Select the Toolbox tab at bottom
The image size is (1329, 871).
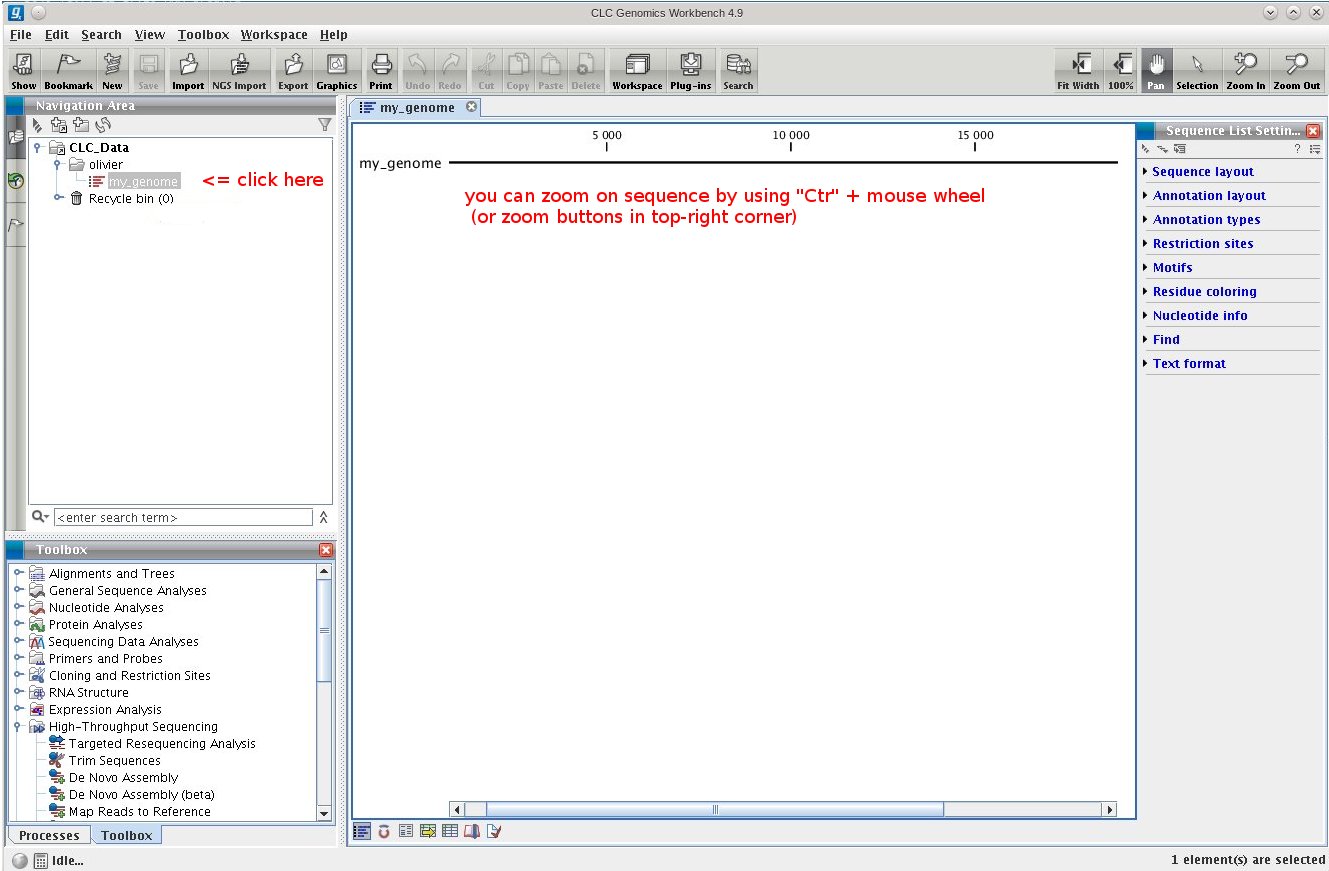127,835
